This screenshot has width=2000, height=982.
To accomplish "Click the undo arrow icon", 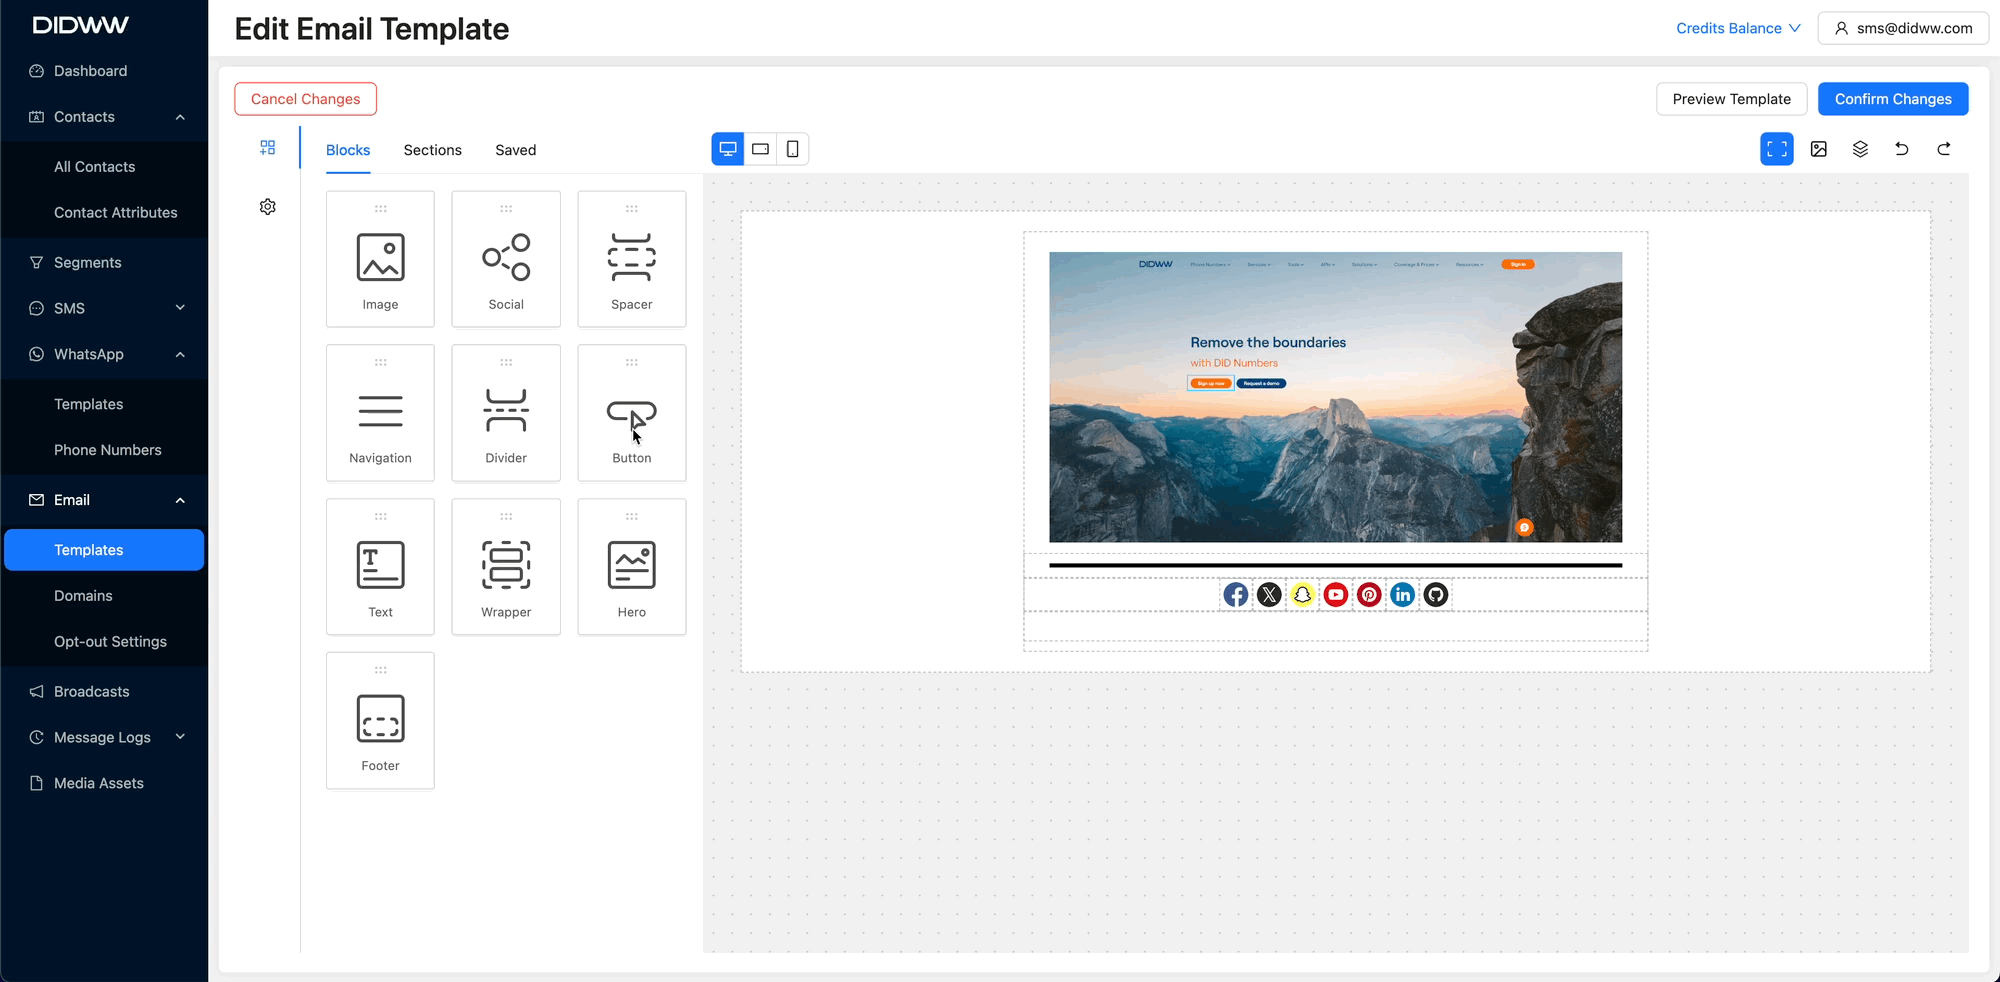I will tap(1901, 149).
